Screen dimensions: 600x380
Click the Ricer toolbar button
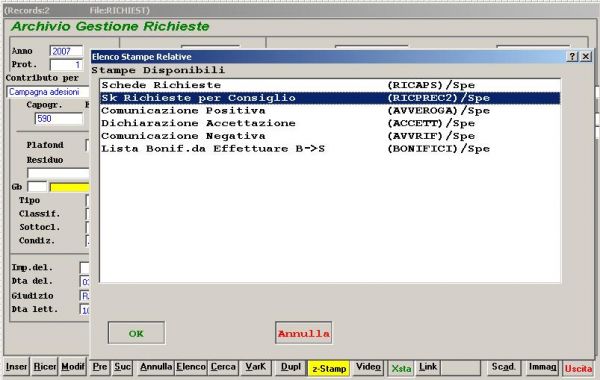[45, 367]
